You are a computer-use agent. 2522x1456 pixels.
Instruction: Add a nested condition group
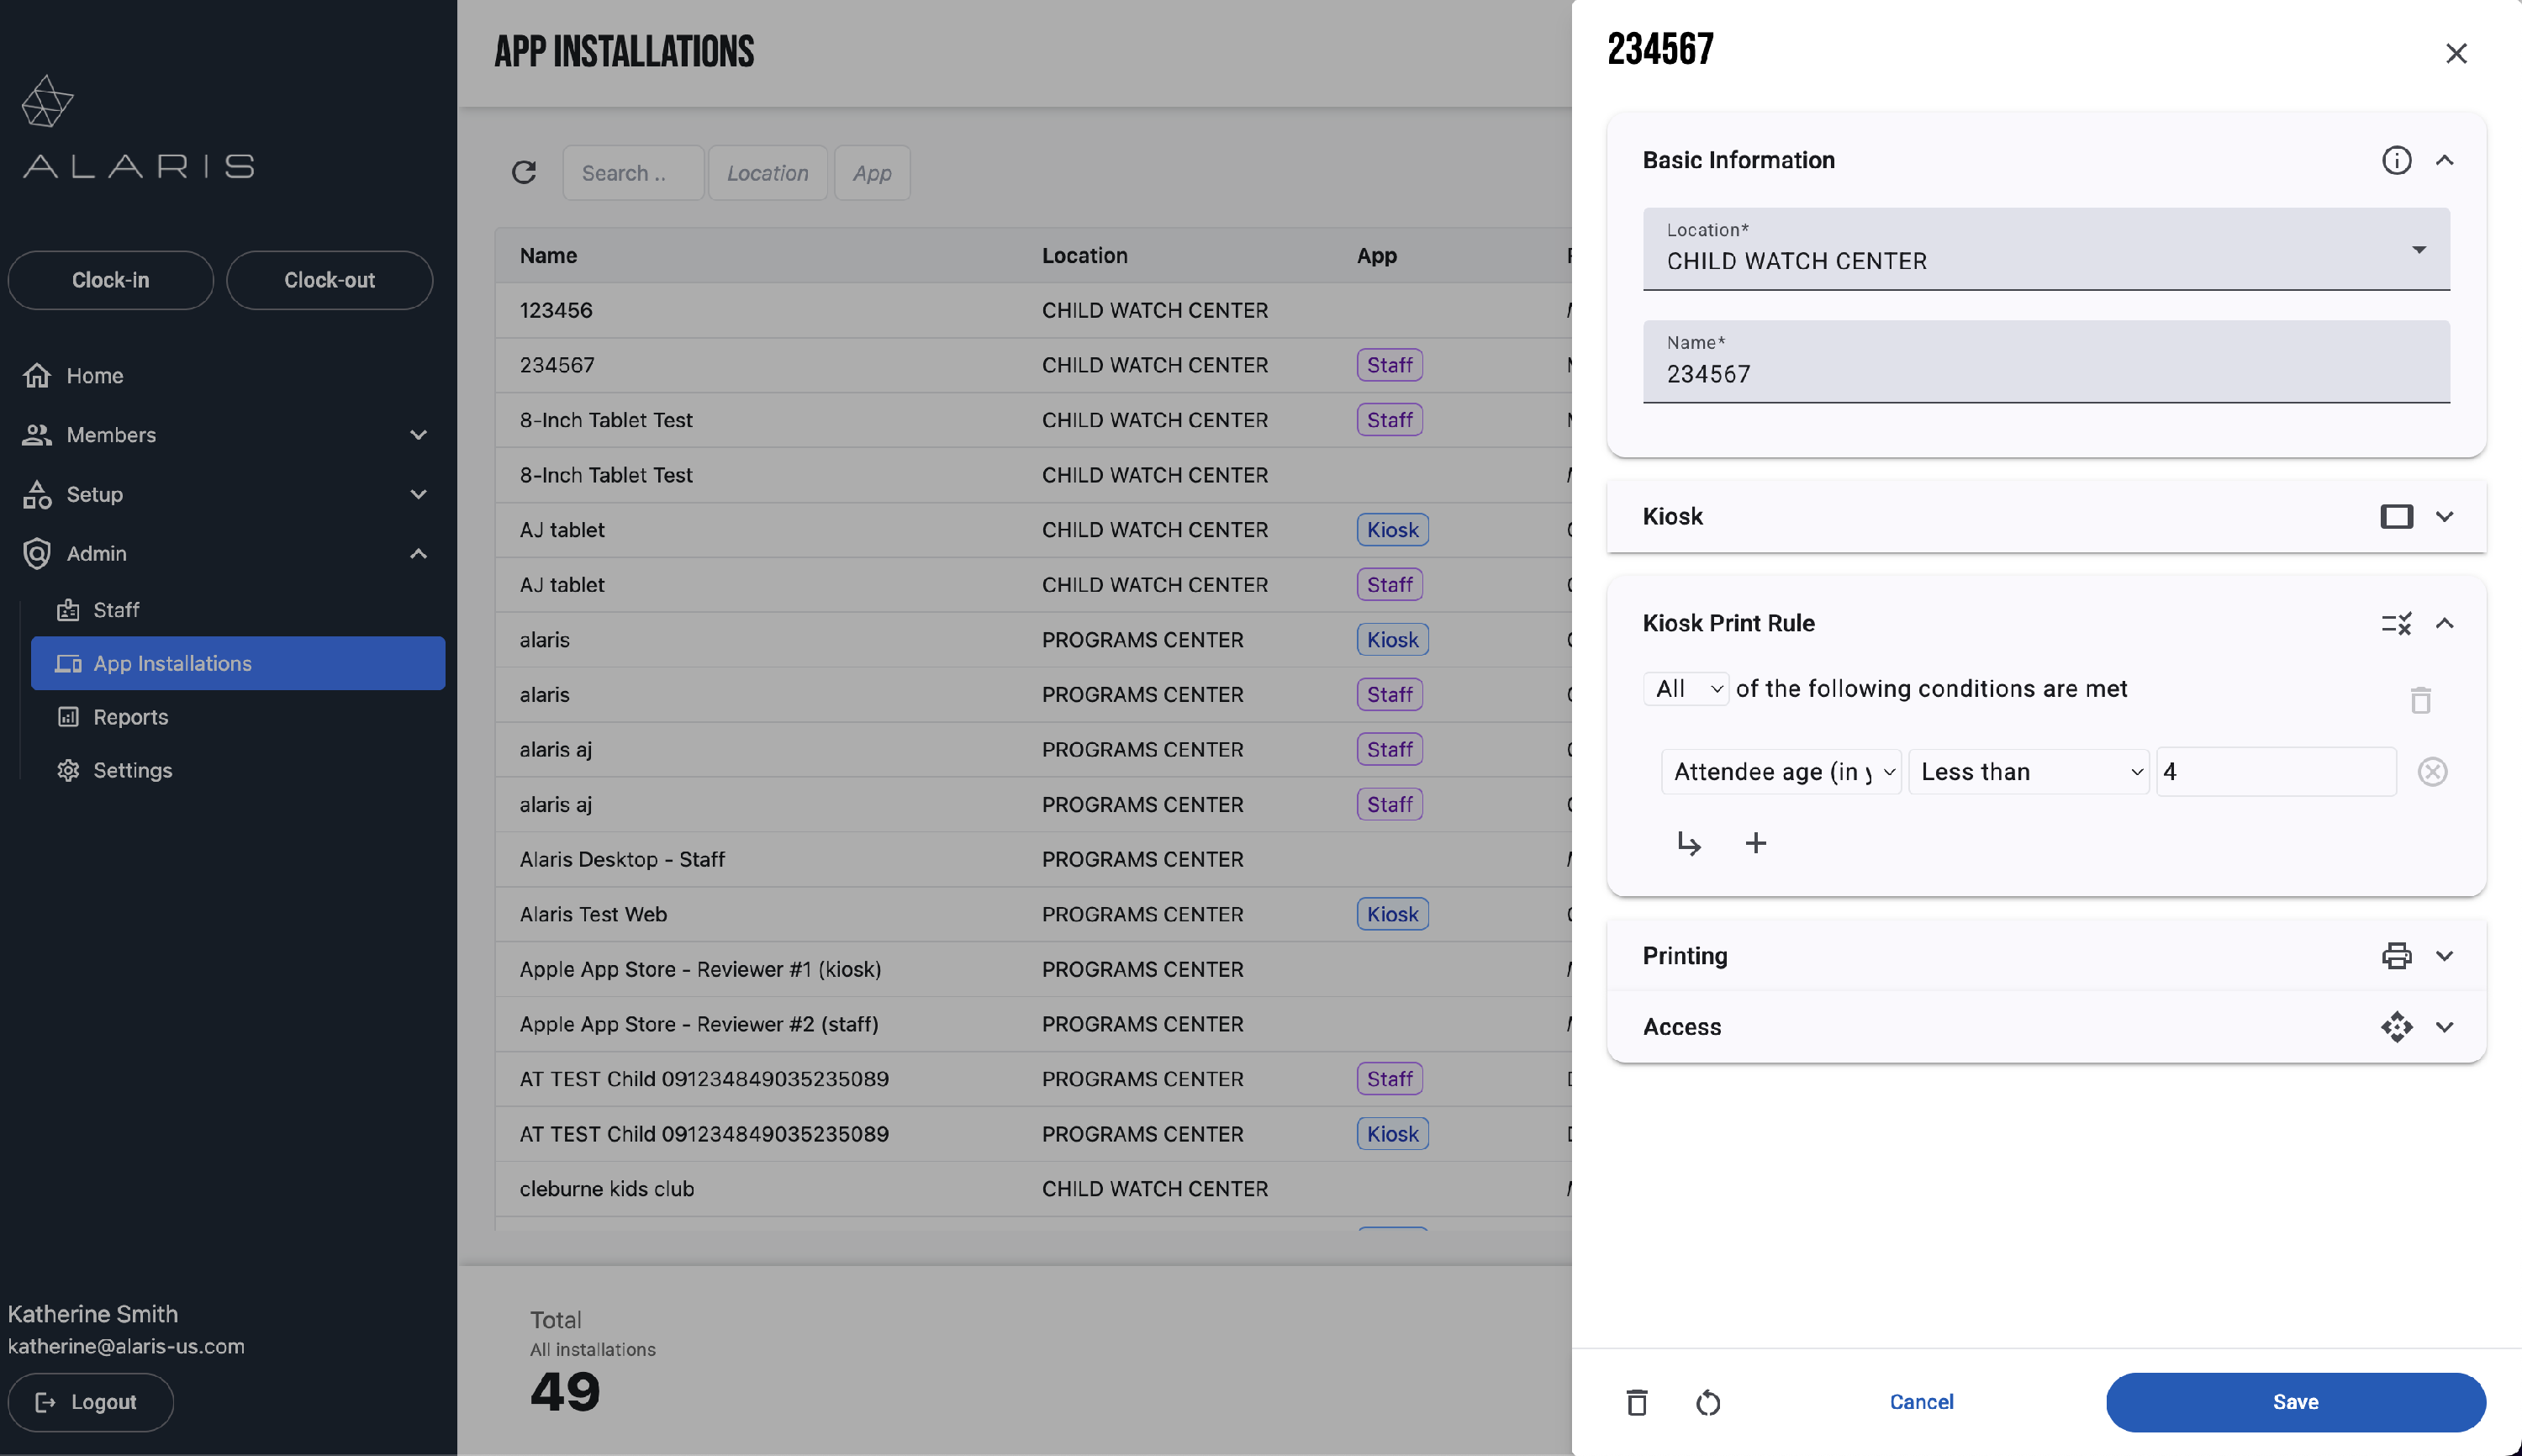pos(1688,843)
